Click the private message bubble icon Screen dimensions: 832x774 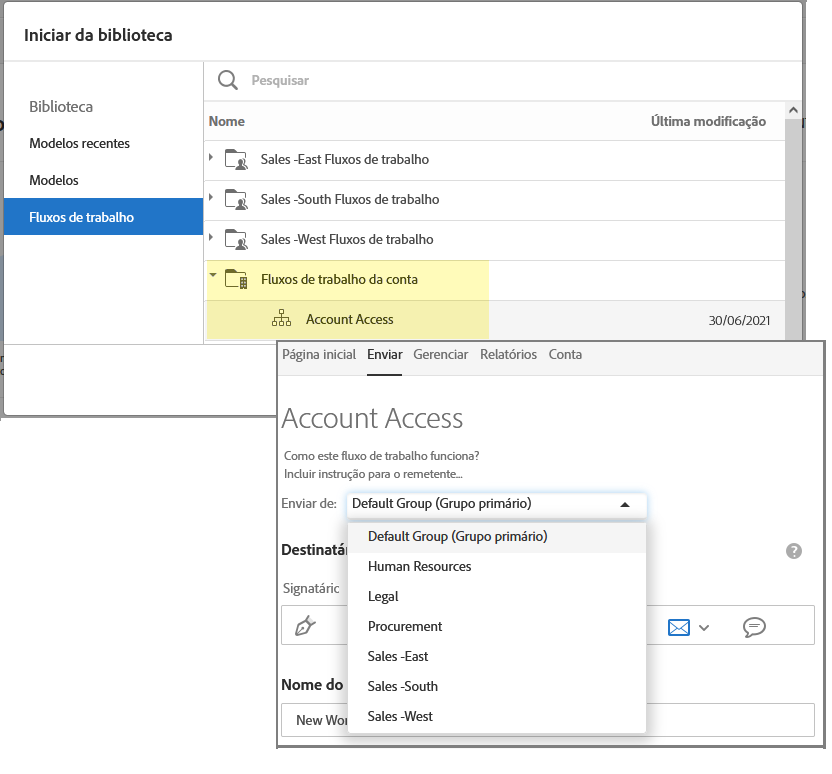click(754, 627)
